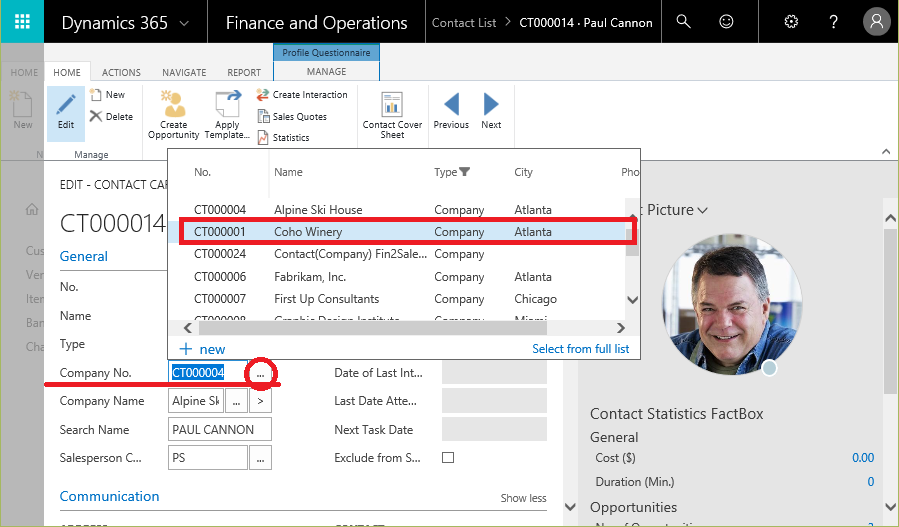Open the Company Name lookup ellipsis button
The image size is (899, 527).
[236, 401]
